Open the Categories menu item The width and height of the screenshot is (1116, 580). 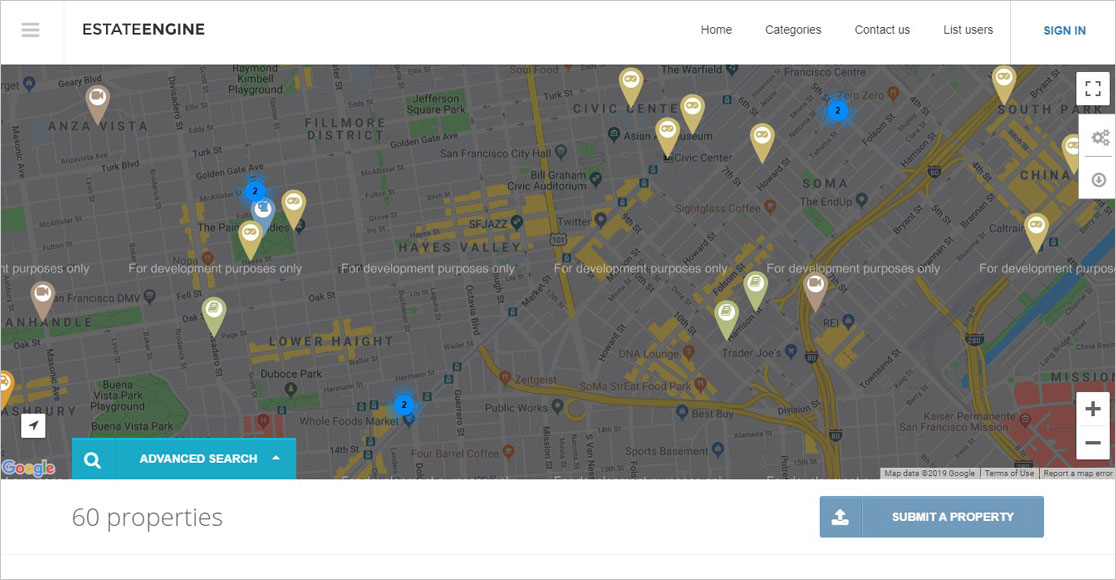click(793, 30)
